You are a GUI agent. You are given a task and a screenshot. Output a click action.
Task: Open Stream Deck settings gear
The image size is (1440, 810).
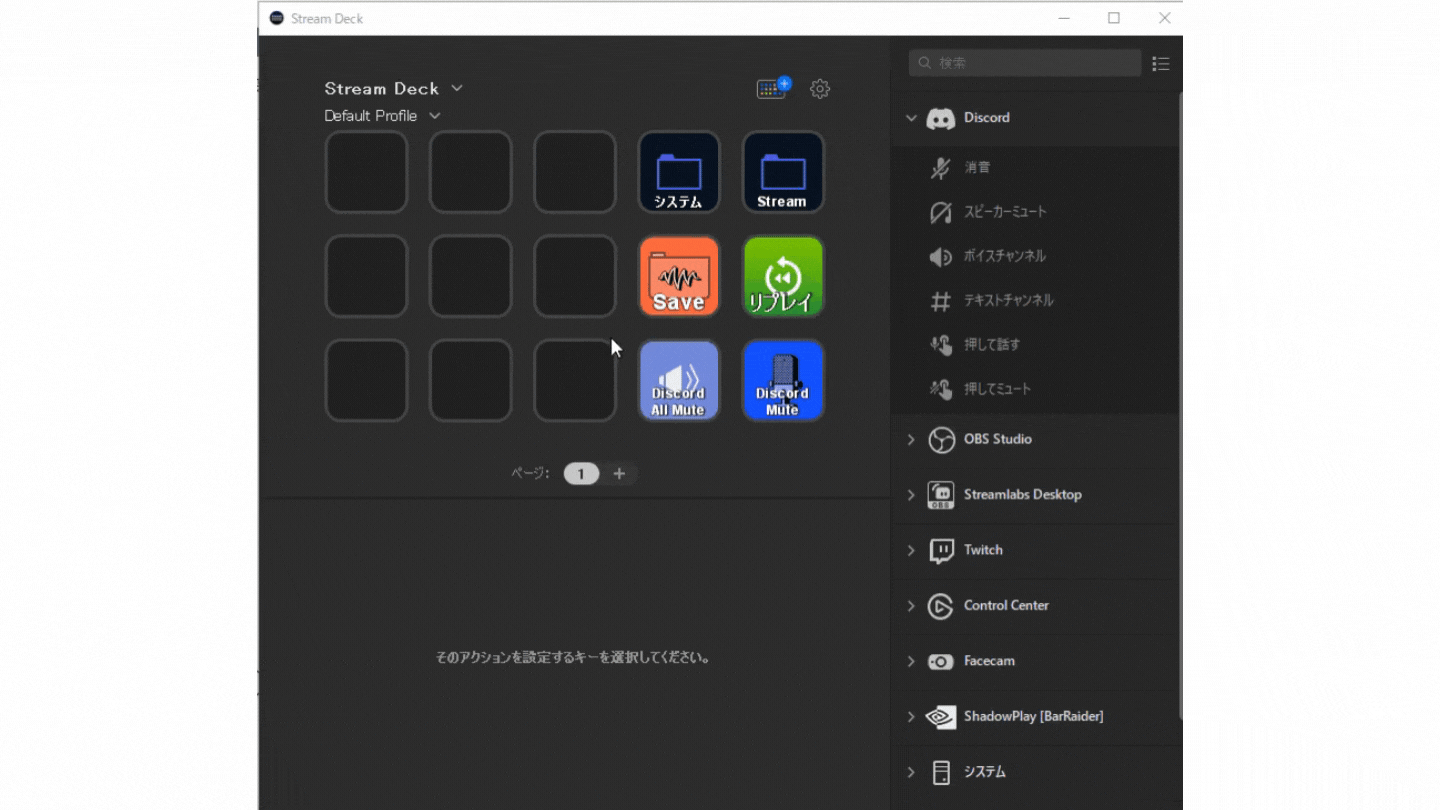(x=820, y=89)
